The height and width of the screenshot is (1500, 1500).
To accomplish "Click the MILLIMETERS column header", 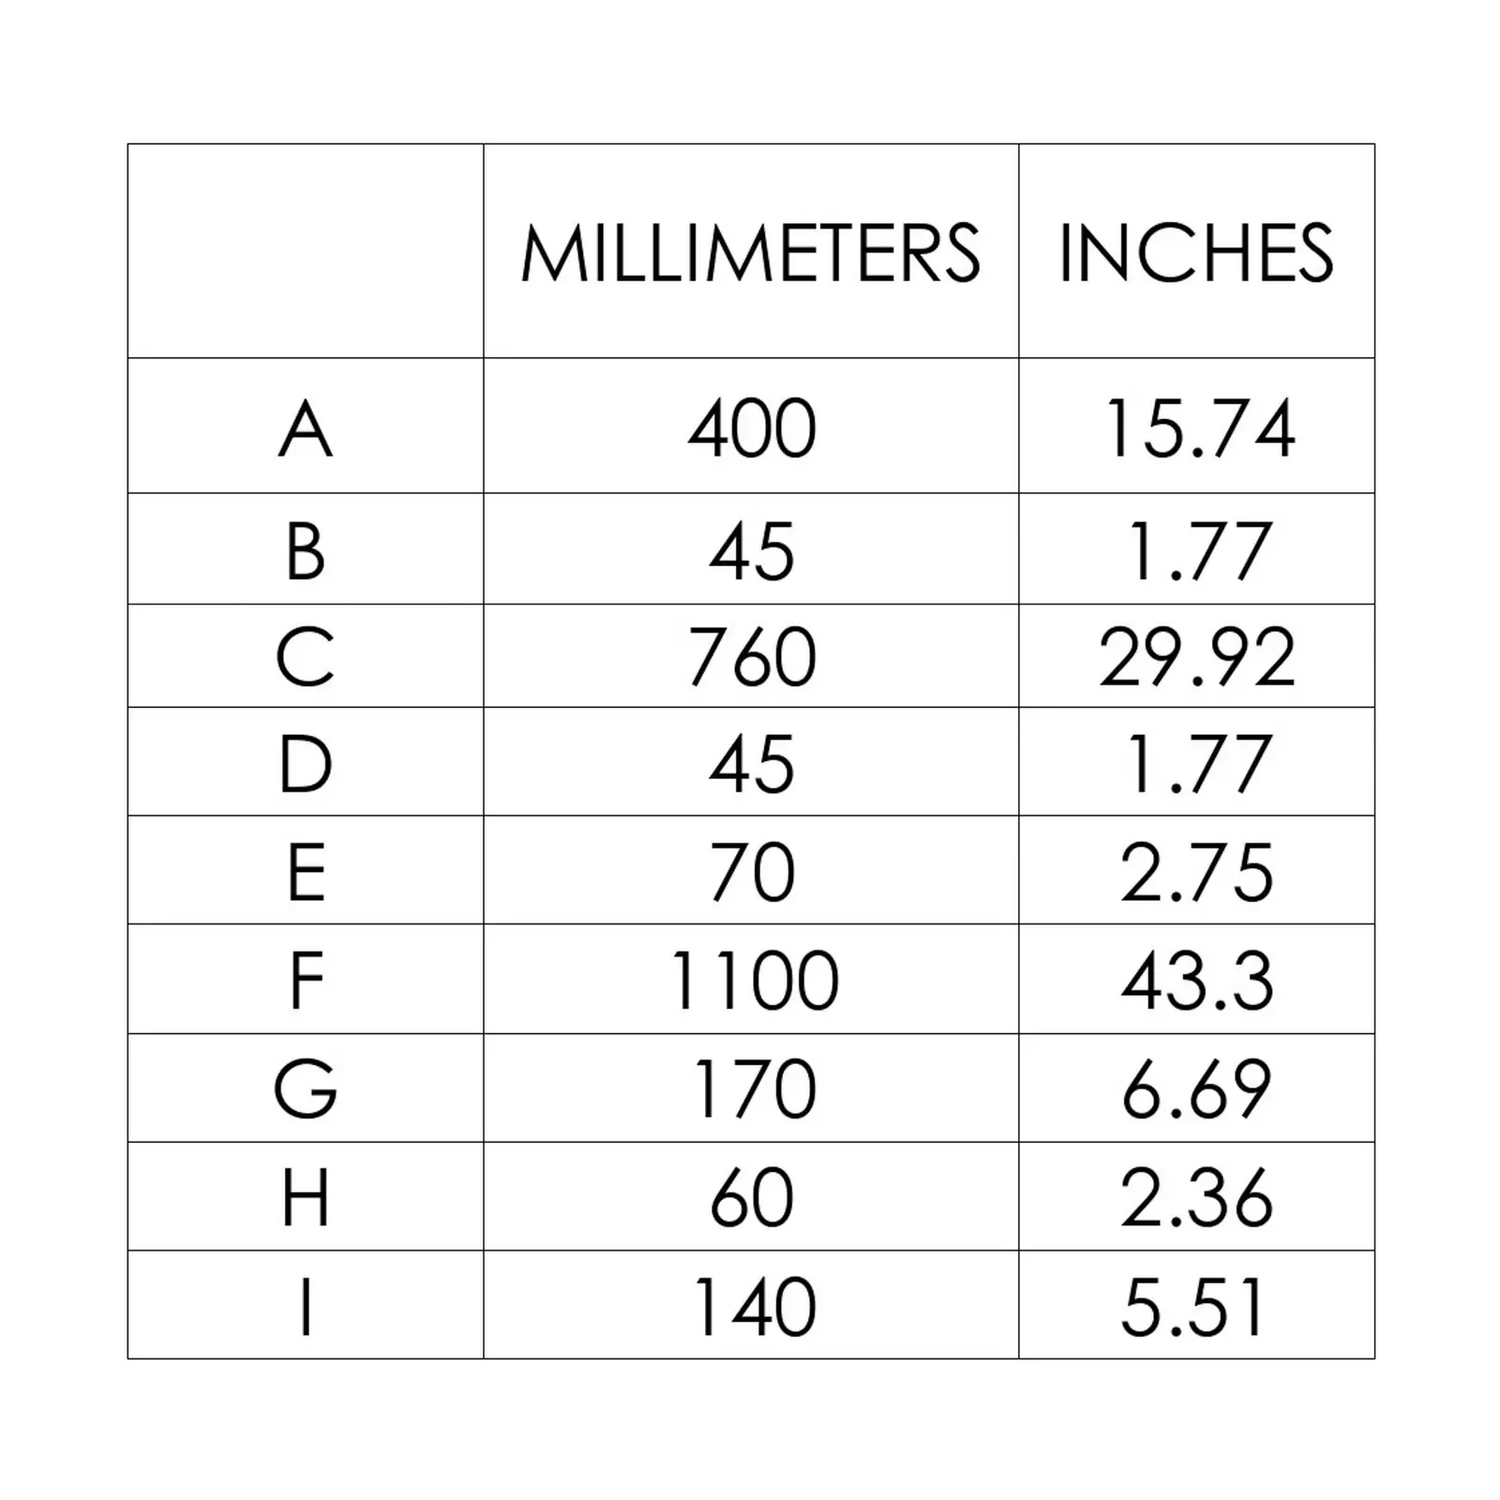I will click(x=750, y=253).
